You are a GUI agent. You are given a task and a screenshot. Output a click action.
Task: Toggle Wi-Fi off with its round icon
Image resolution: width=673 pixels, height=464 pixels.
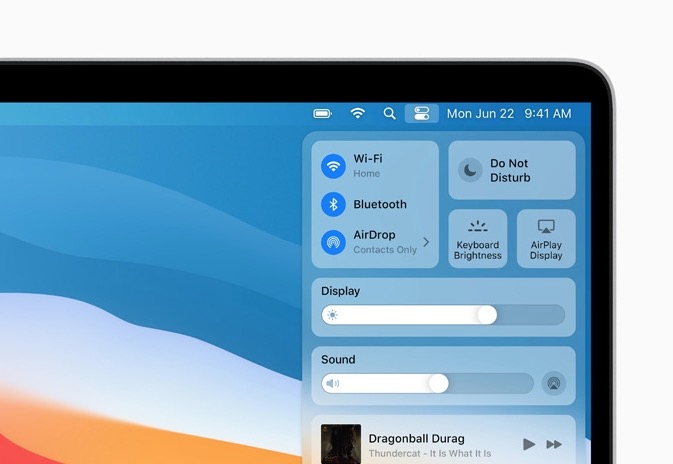(333, 166)
